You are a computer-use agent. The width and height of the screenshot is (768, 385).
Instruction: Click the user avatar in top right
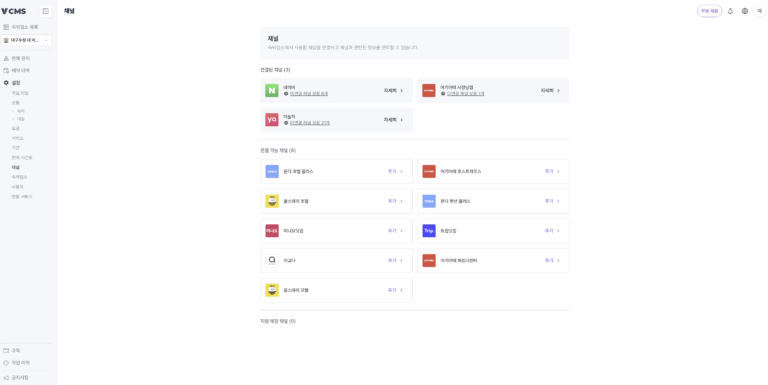pos(760,11)
